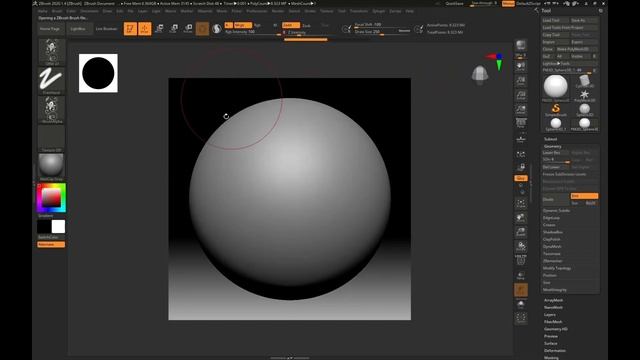Pick a color in the color picker square
This screenshot has width=640, height=360.
point(51,198)
